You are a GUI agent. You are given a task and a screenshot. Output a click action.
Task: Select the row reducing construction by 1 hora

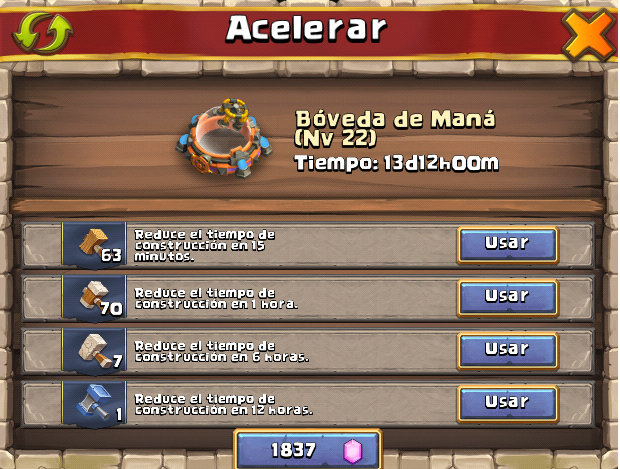pyautogui.click(x=308, y=298)
